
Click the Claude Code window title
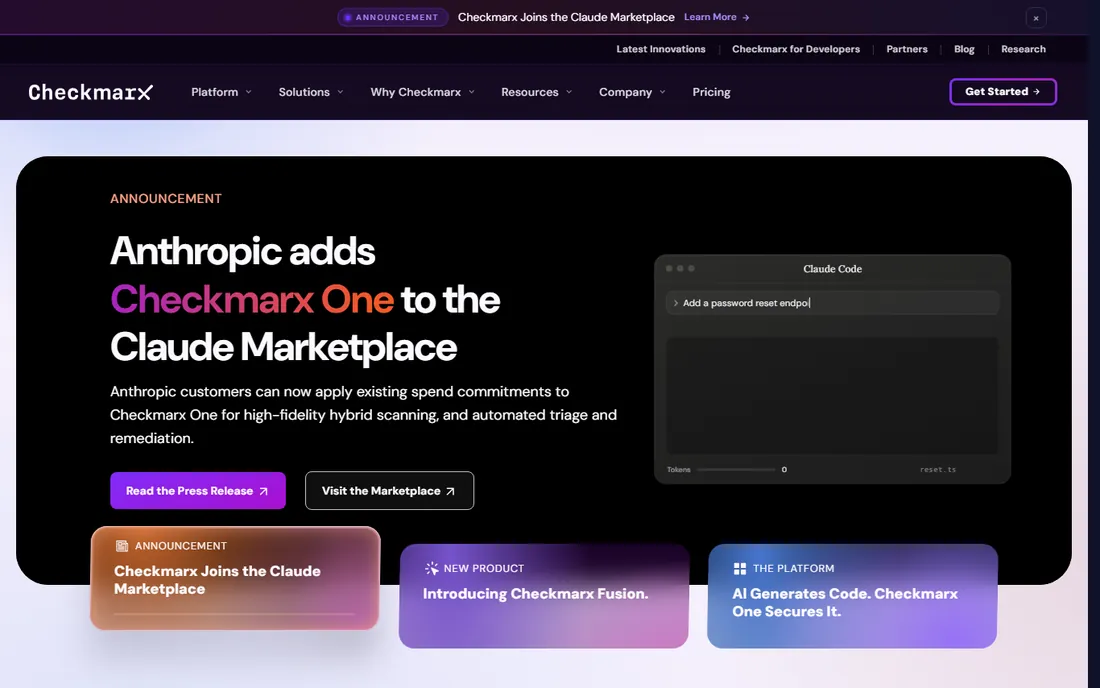[832, 269]
